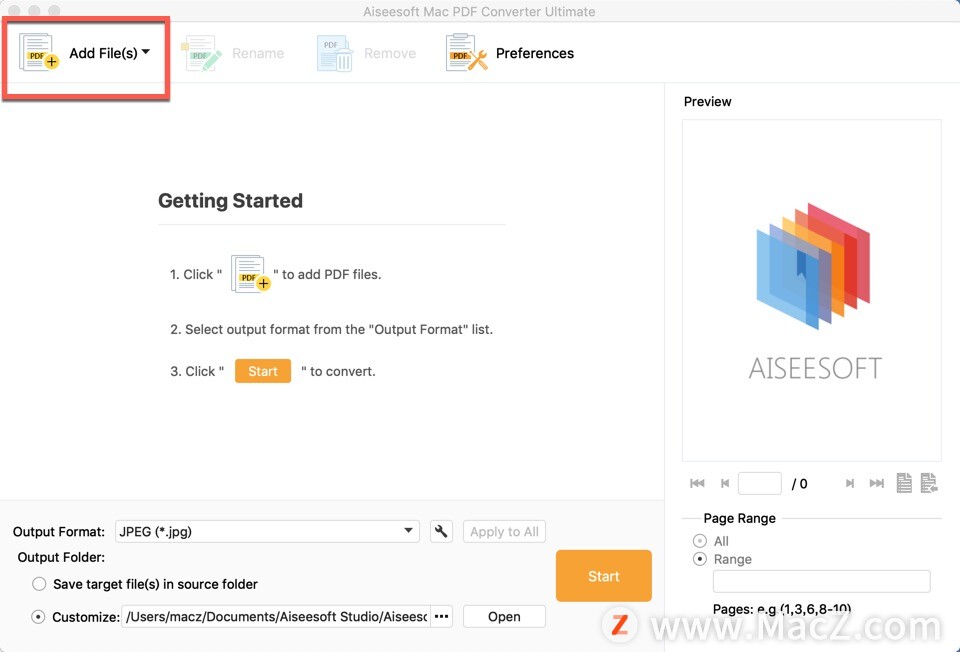This screenshot has width=960, height=652.
Task: Click the Remove PDF trash icon
Action: pos(335,53)
